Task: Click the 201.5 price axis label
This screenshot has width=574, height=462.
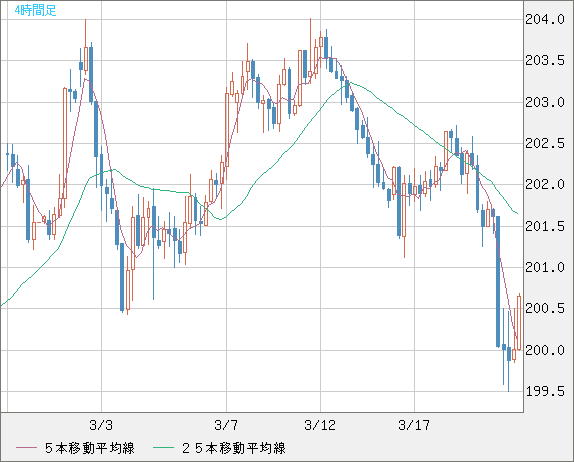Action: [545, 226]
